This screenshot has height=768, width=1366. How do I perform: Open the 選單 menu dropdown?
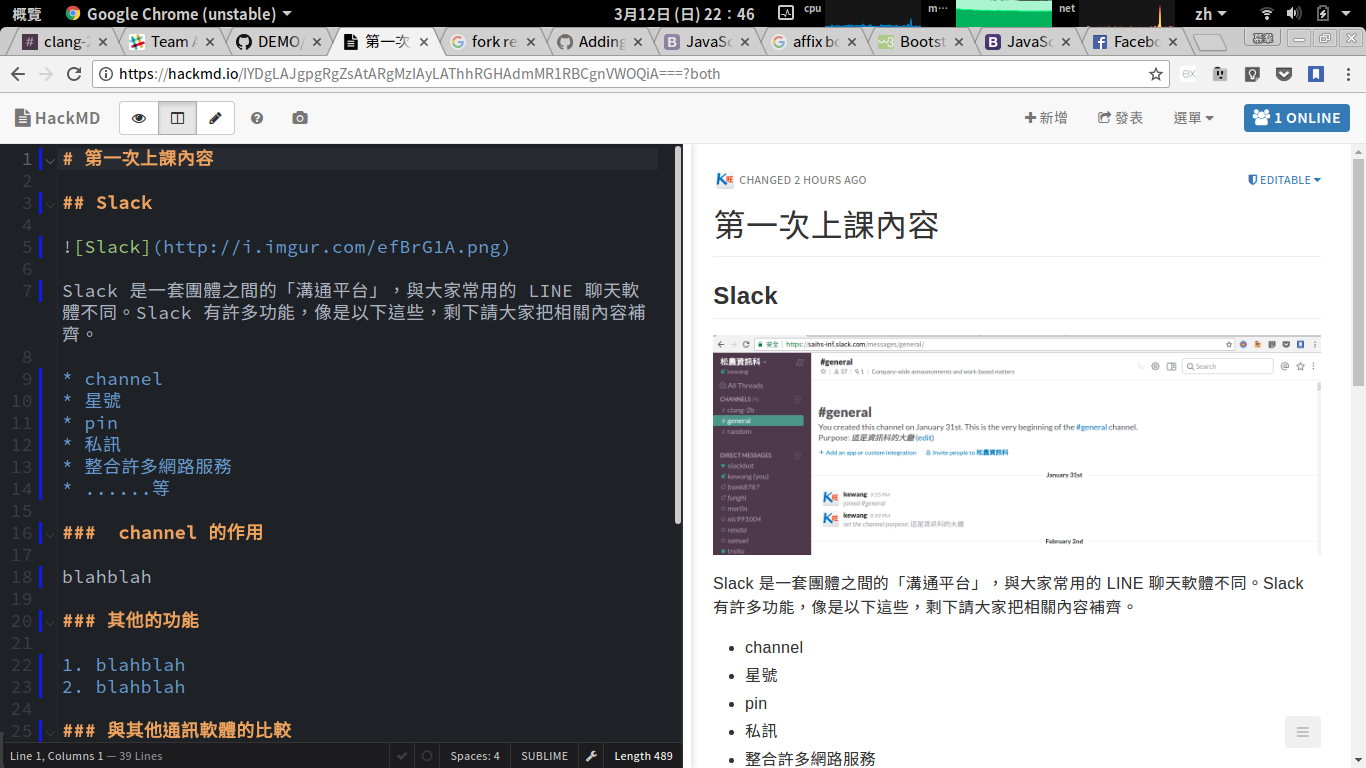[1193, 118]
